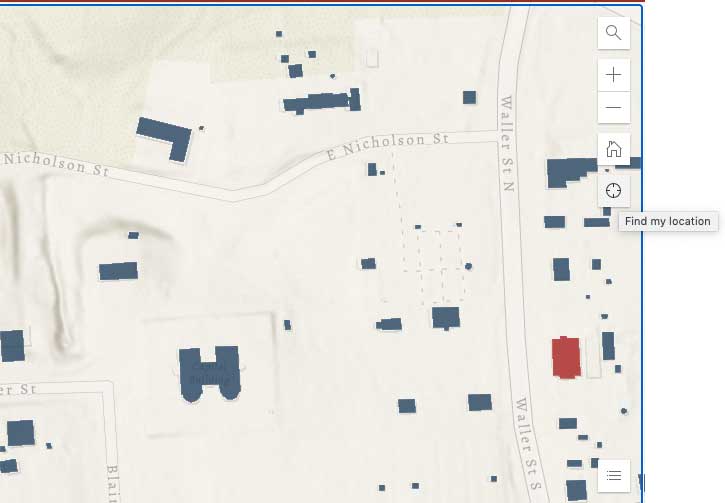
Task: Select the H-shaped Capitol building footprint
Action: coord(209,373)
